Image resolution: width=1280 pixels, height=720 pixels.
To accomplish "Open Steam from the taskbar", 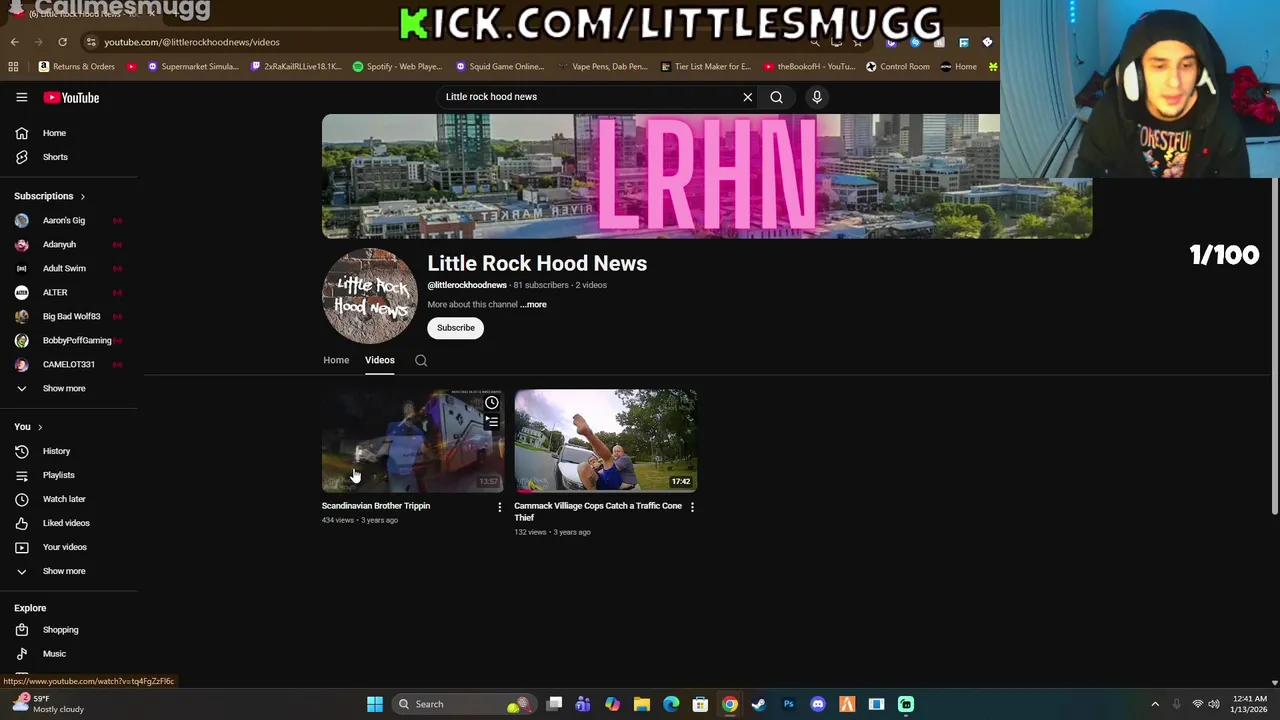I will pos(759,704).
